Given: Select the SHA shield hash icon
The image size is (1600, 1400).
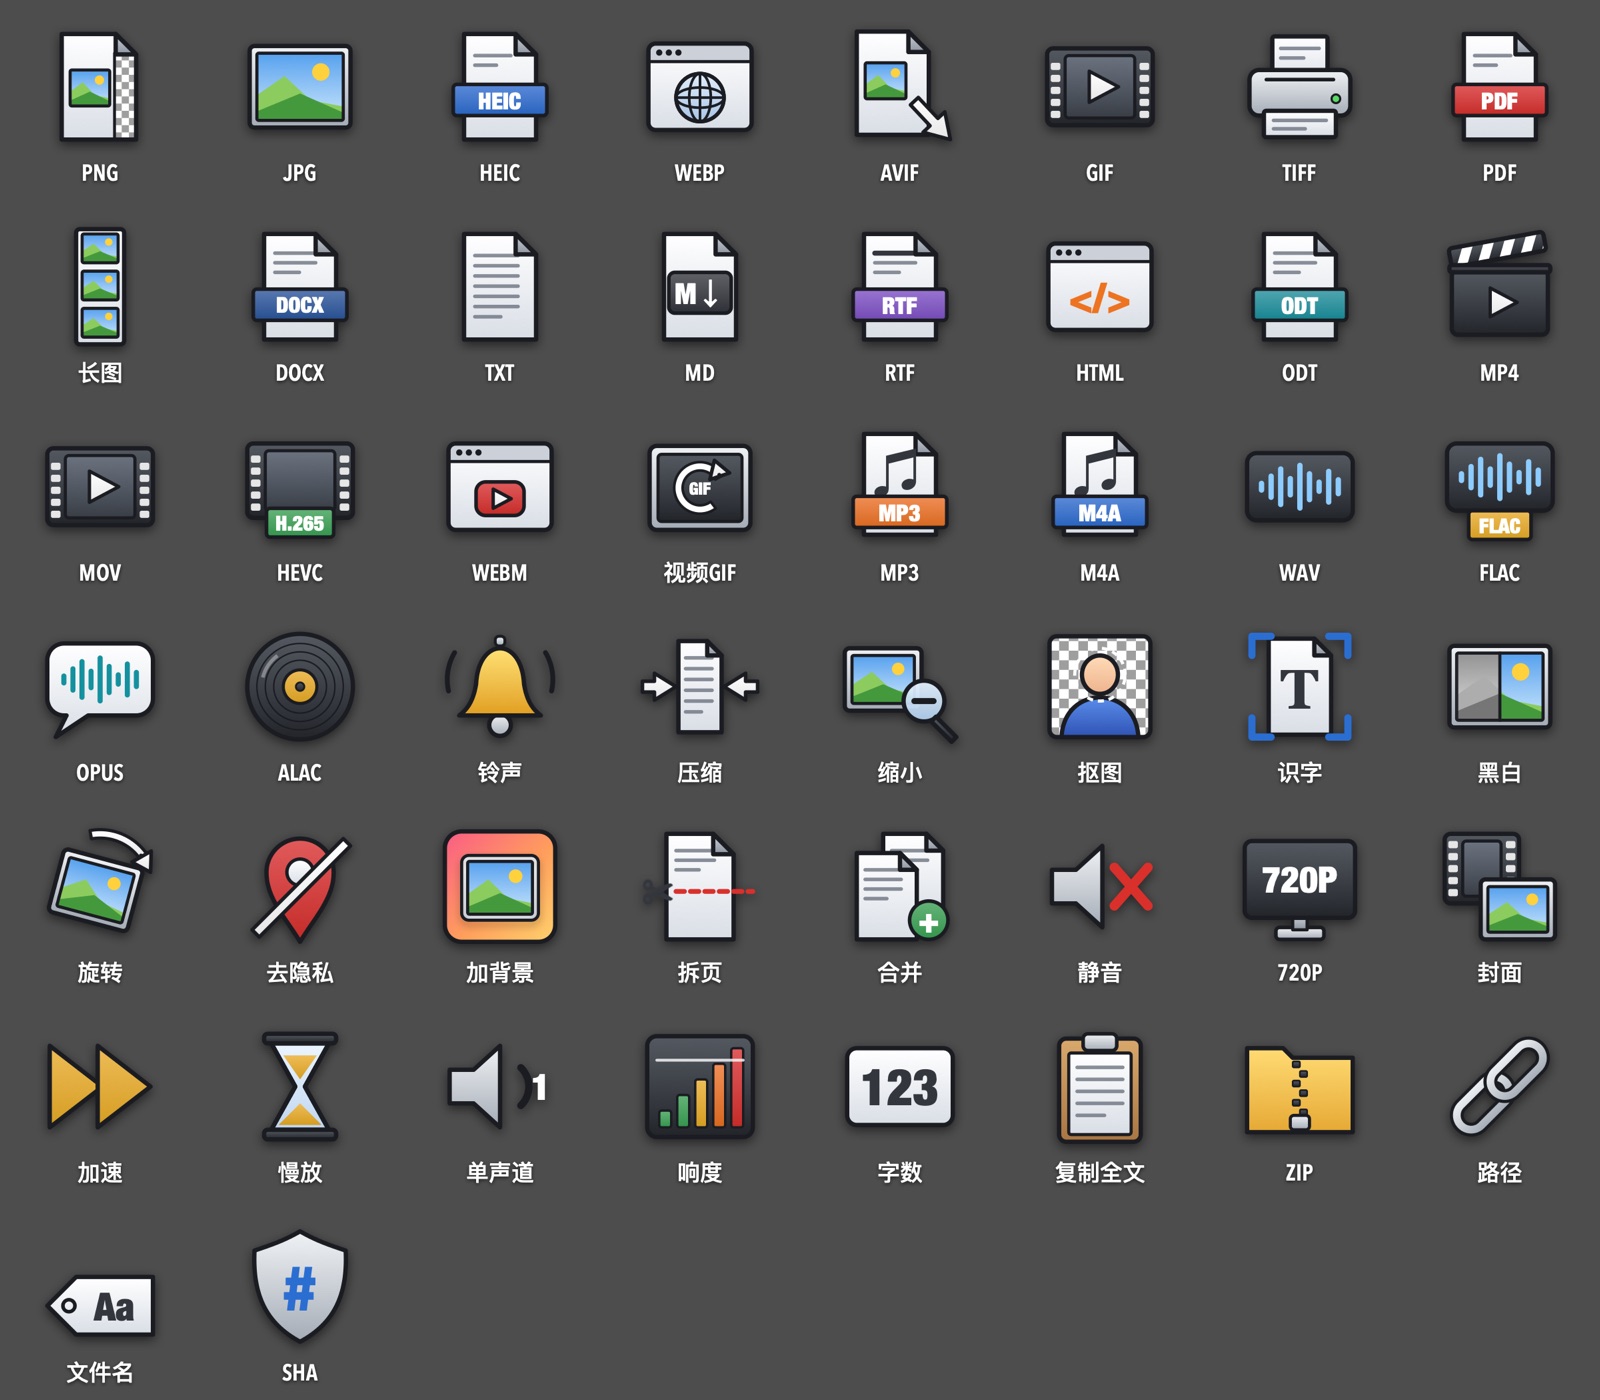Looking at the screenshot, I should (x=300, y=1286).
